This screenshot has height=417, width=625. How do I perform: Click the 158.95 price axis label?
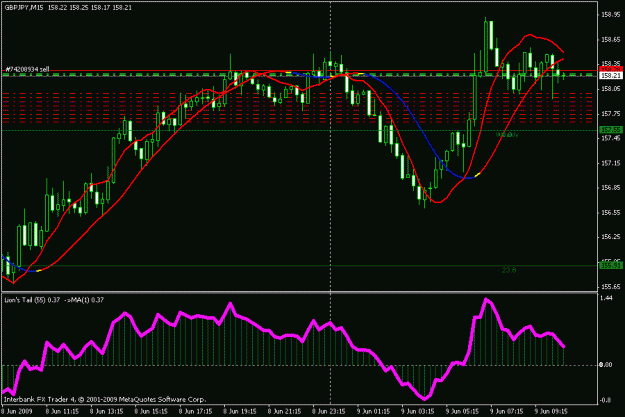[x=611, y=15]
